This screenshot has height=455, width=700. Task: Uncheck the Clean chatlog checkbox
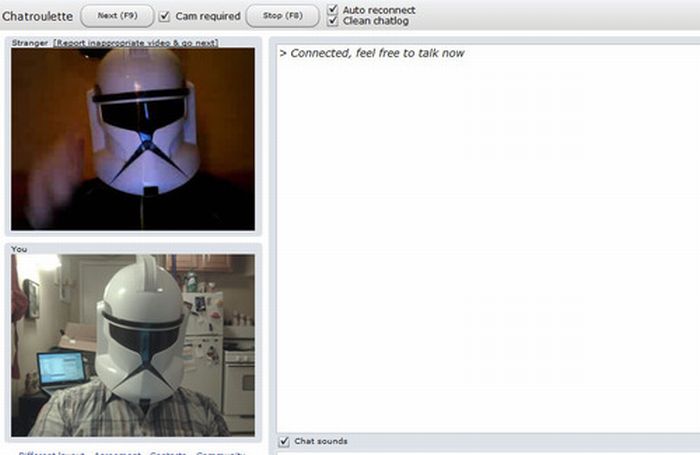(x=333, y=21)
